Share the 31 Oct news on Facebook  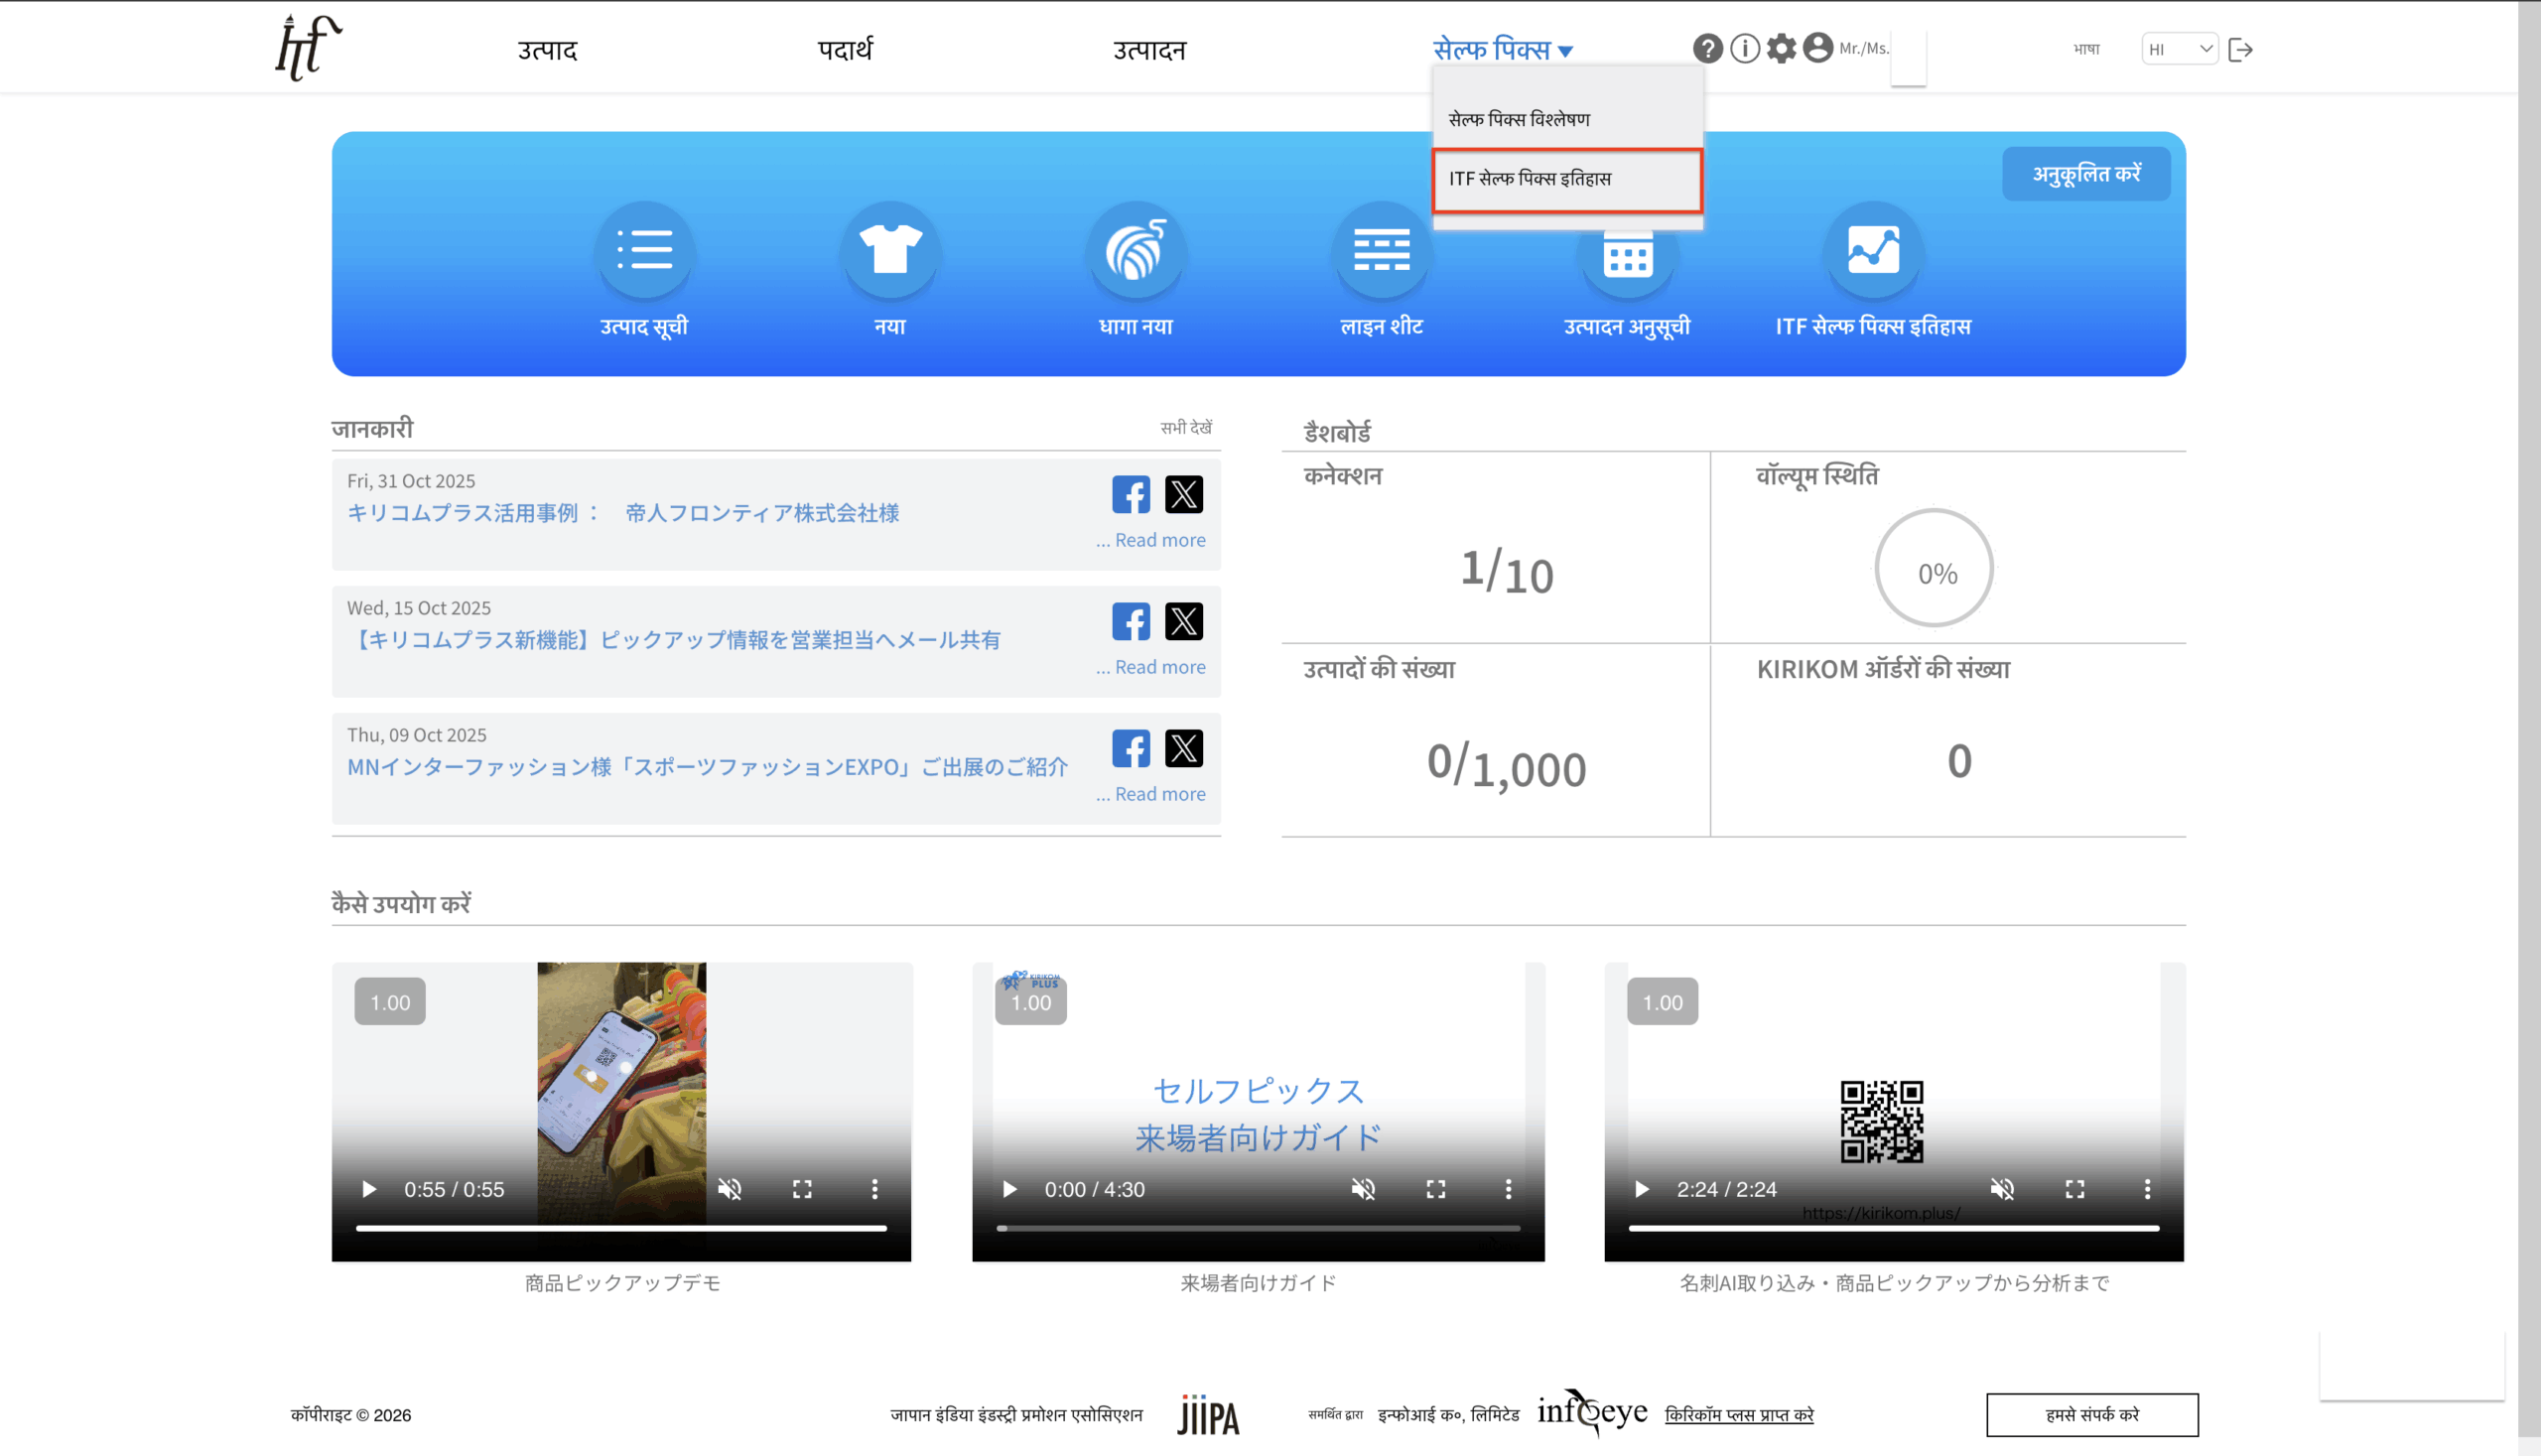pyautogui.click(x=1131, y=494)
